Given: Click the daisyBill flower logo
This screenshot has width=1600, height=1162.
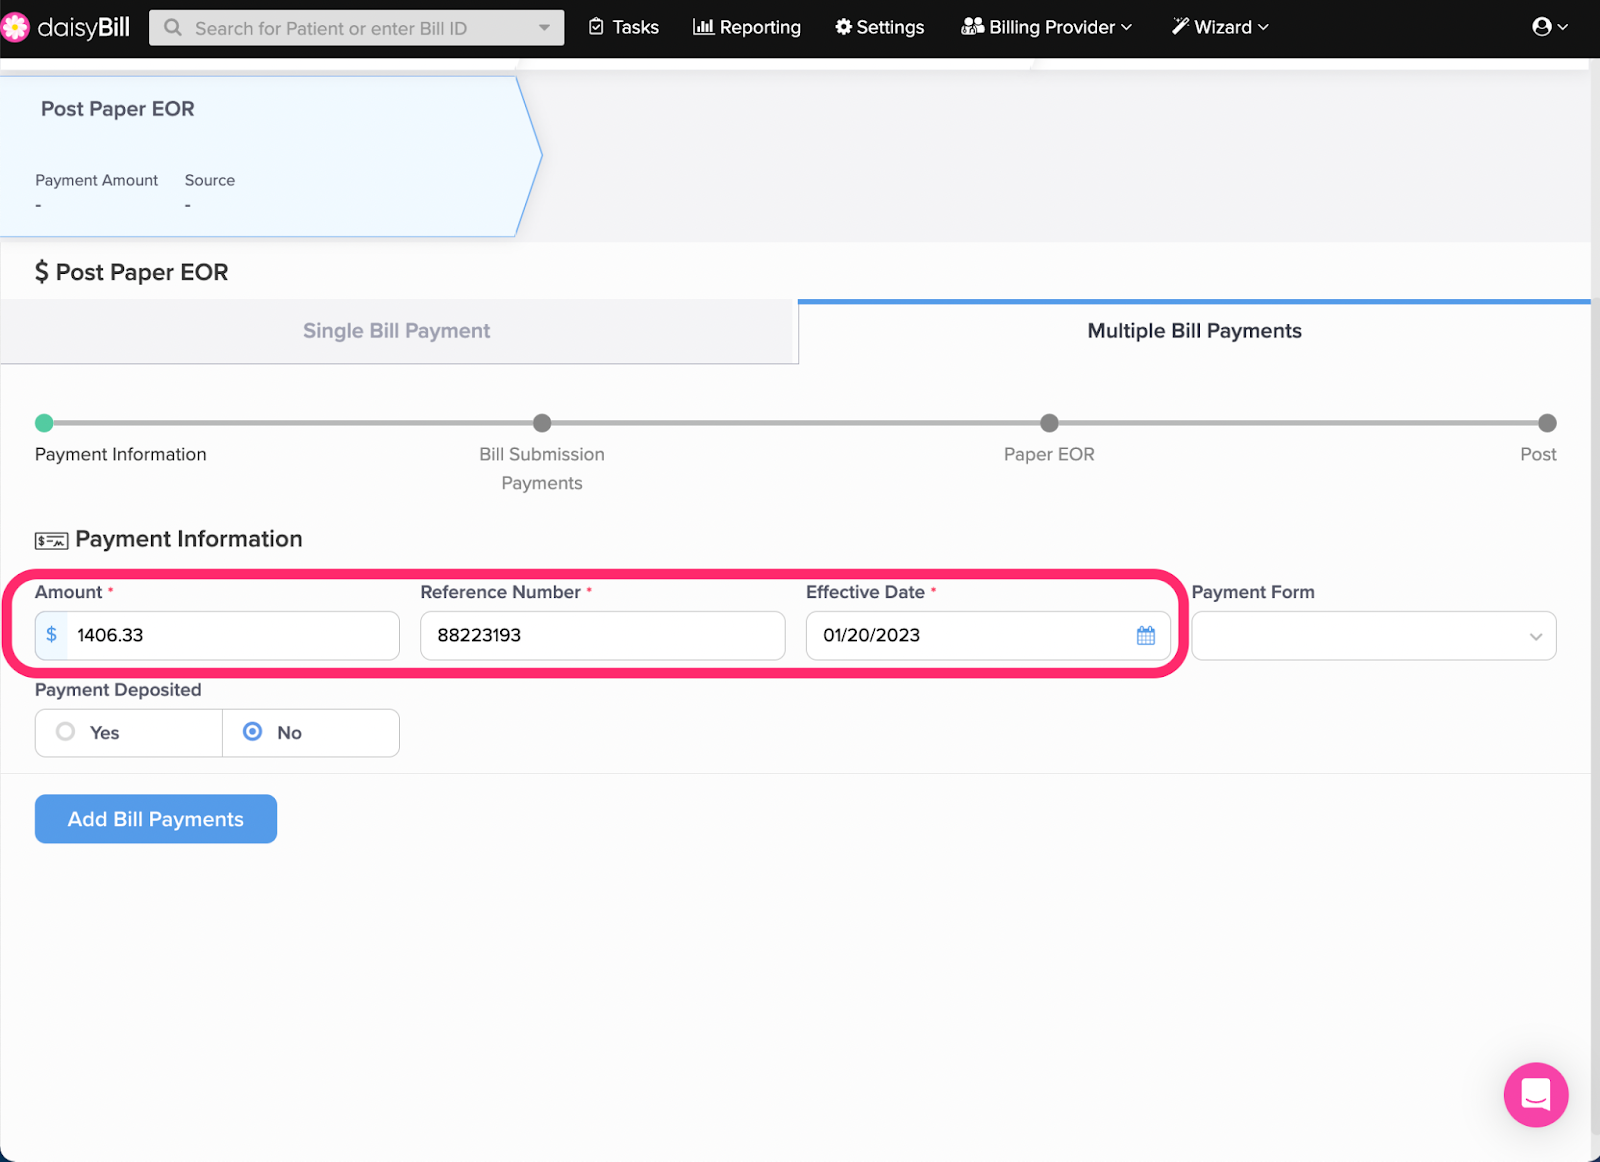Looking at the screenshot, I should pos(16,26).
